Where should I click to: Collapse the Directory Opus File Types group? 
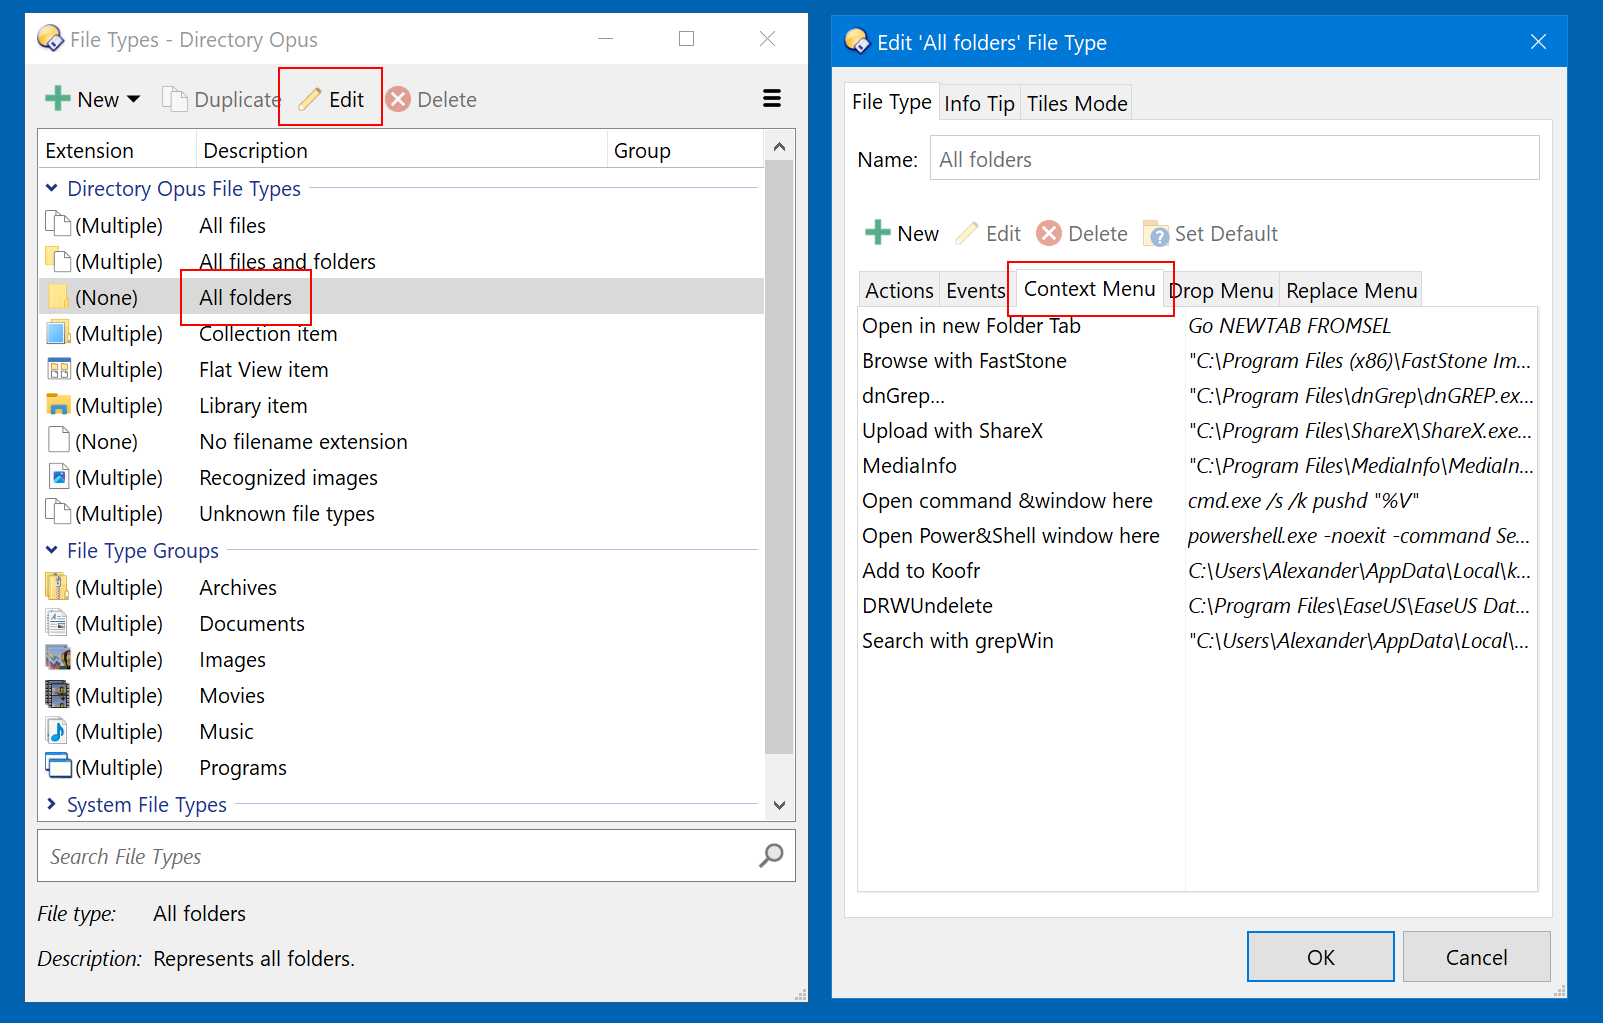(x=52, y=188)
